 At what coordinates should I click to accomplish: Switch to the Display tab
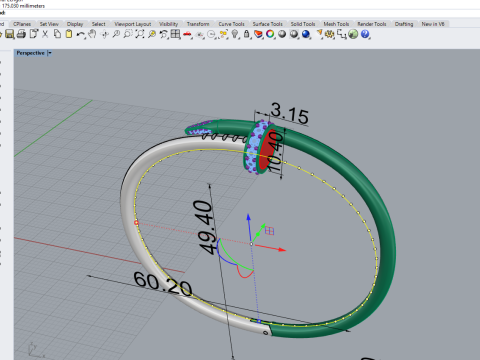75,24
